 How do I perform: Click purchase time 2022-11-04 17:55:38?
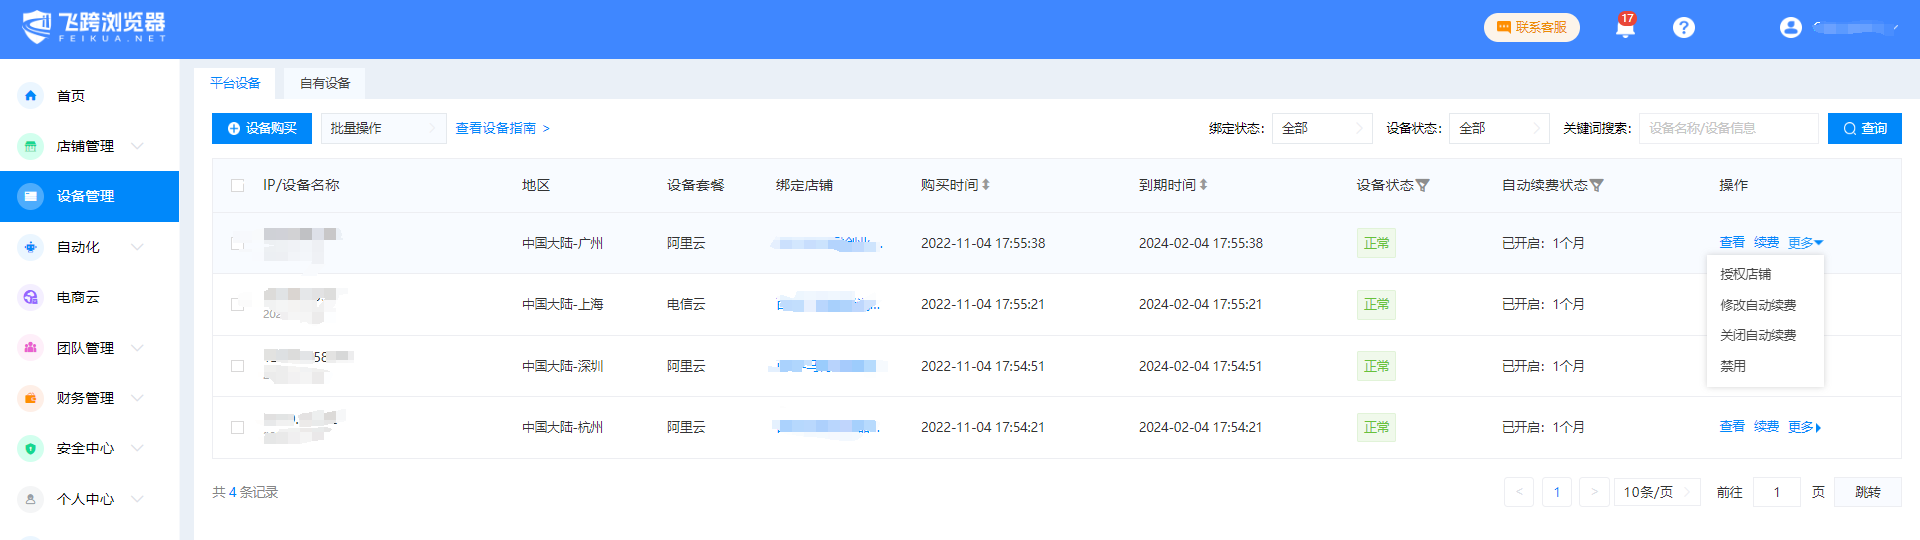tap(983, 243)
